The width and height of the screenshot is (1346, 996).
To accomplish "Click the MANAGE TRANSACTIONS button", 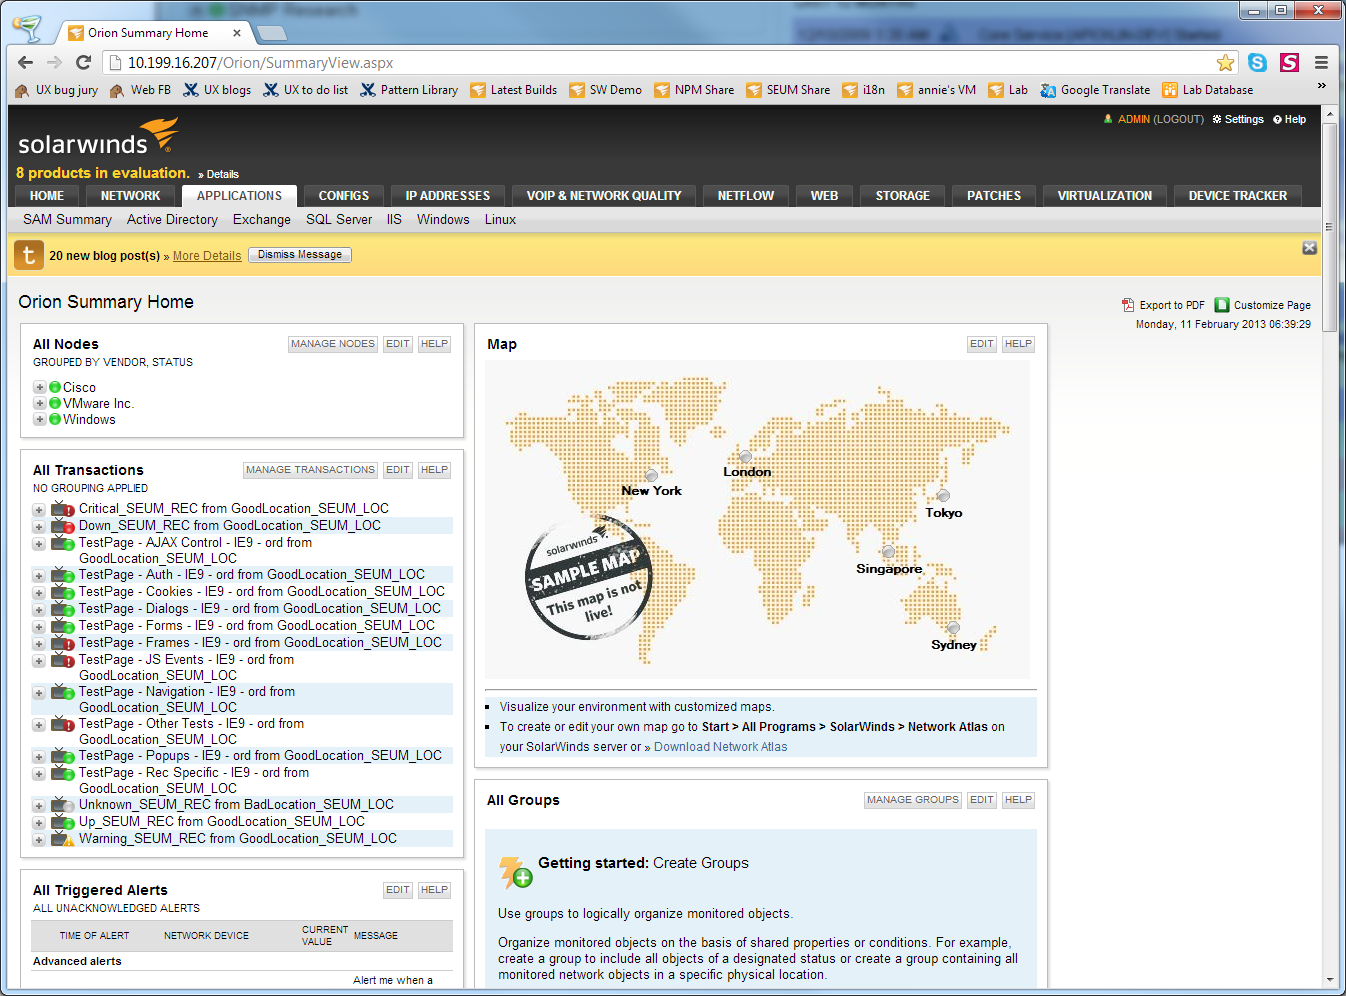I will click(x=310, y=470).
